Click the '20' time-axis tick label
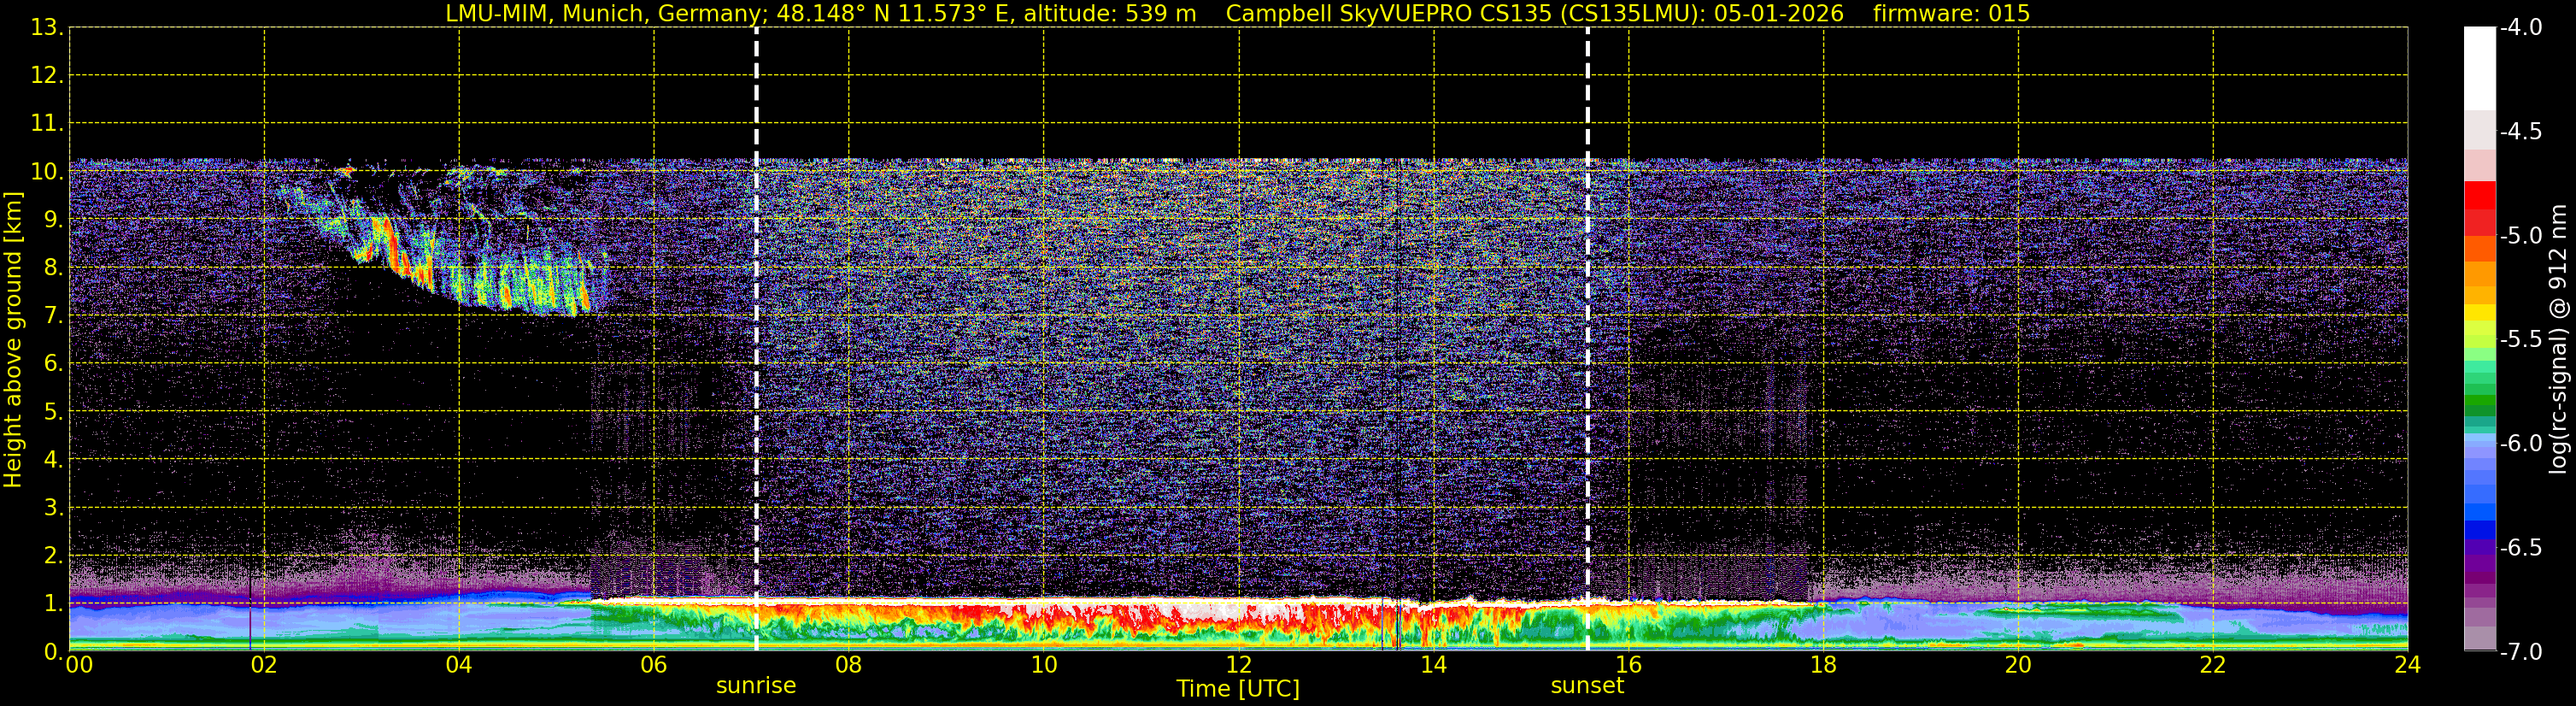This screenshot has width=2576, height=706. (x=2018, y=665)
